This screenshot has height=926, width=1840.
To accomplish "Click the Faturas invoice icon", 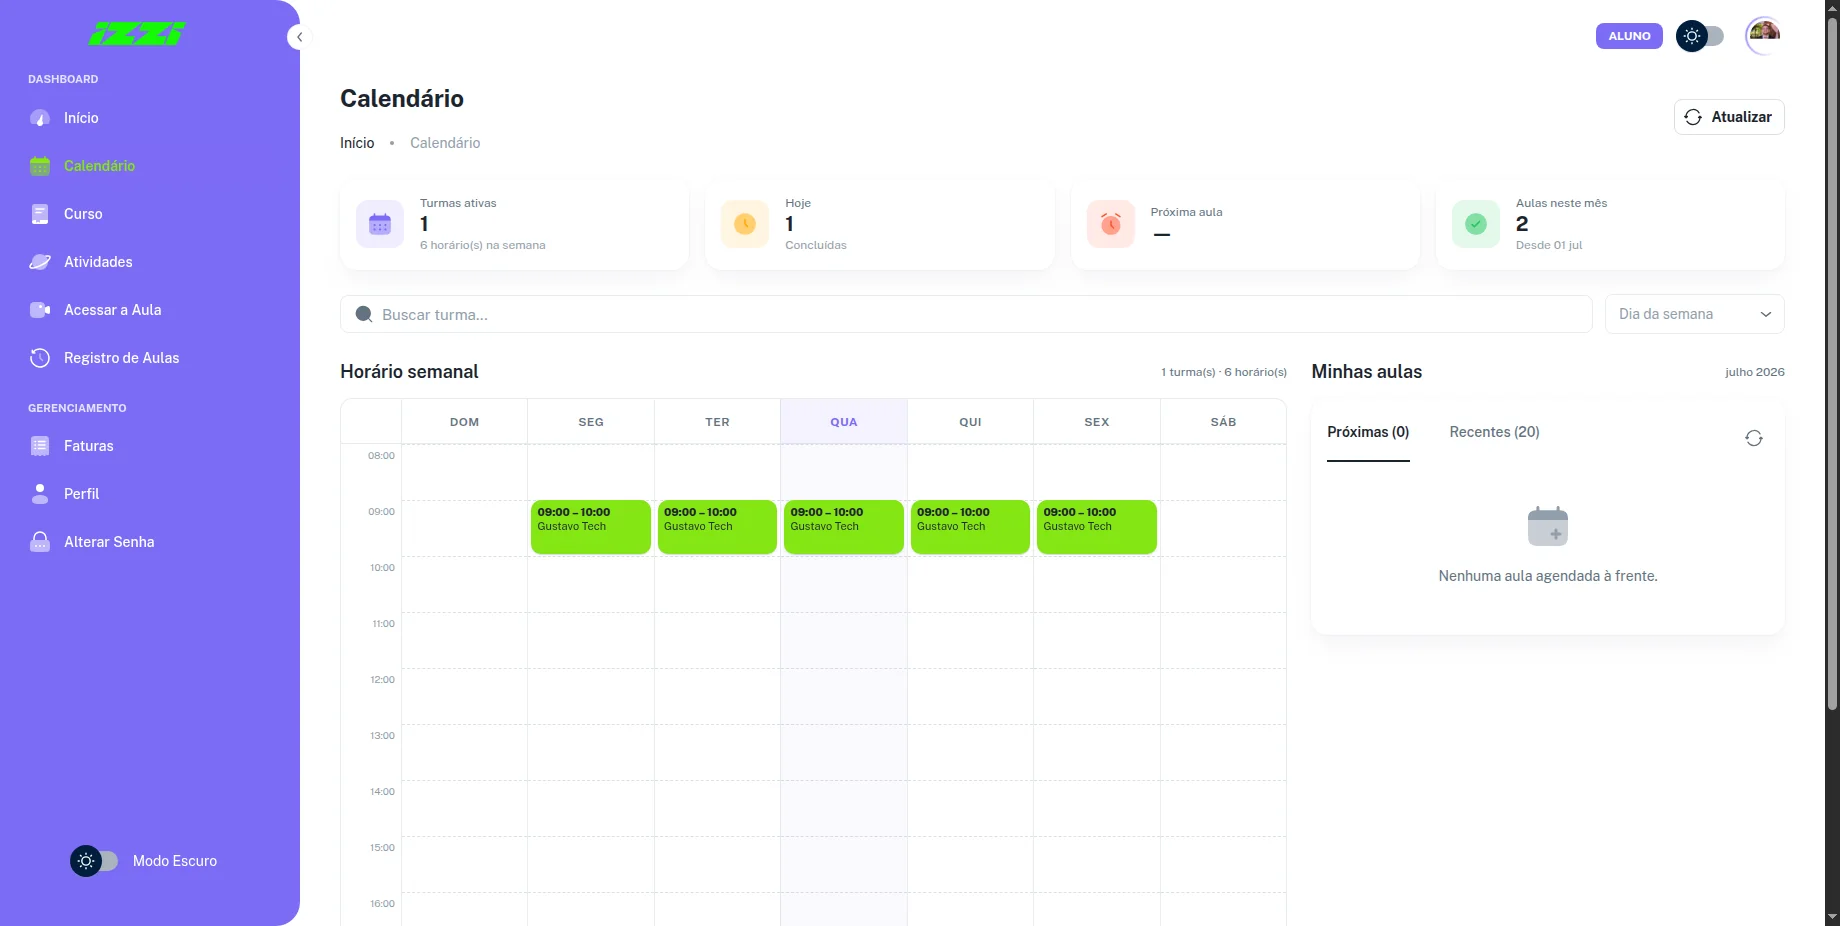I will tap(40, 446).
